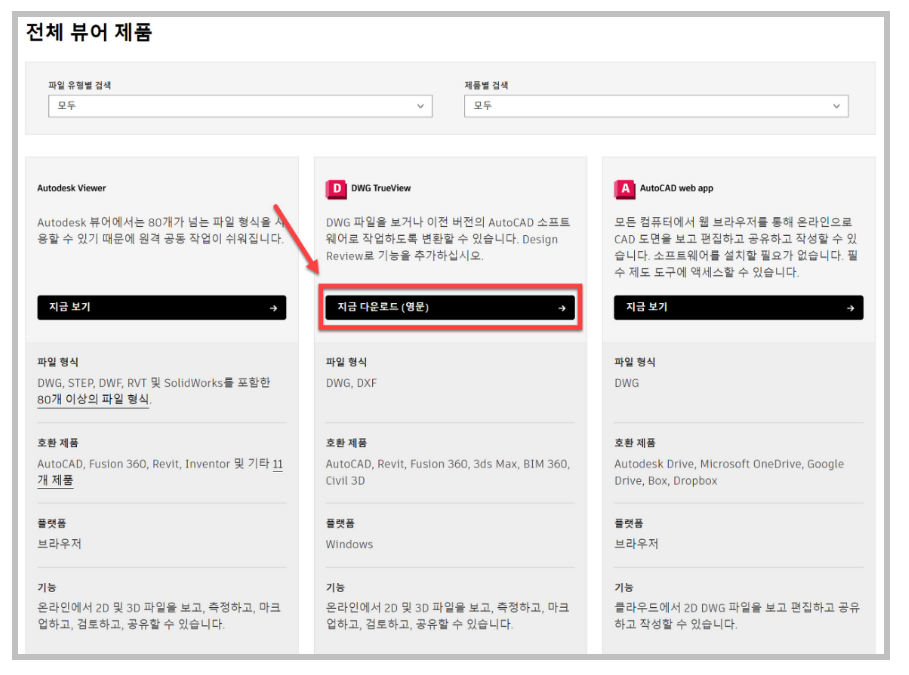The height and width of the screenshot is (675, 909).
Task: Click the Autodesk Viewer card title
Action: click(x=72, y=188)
